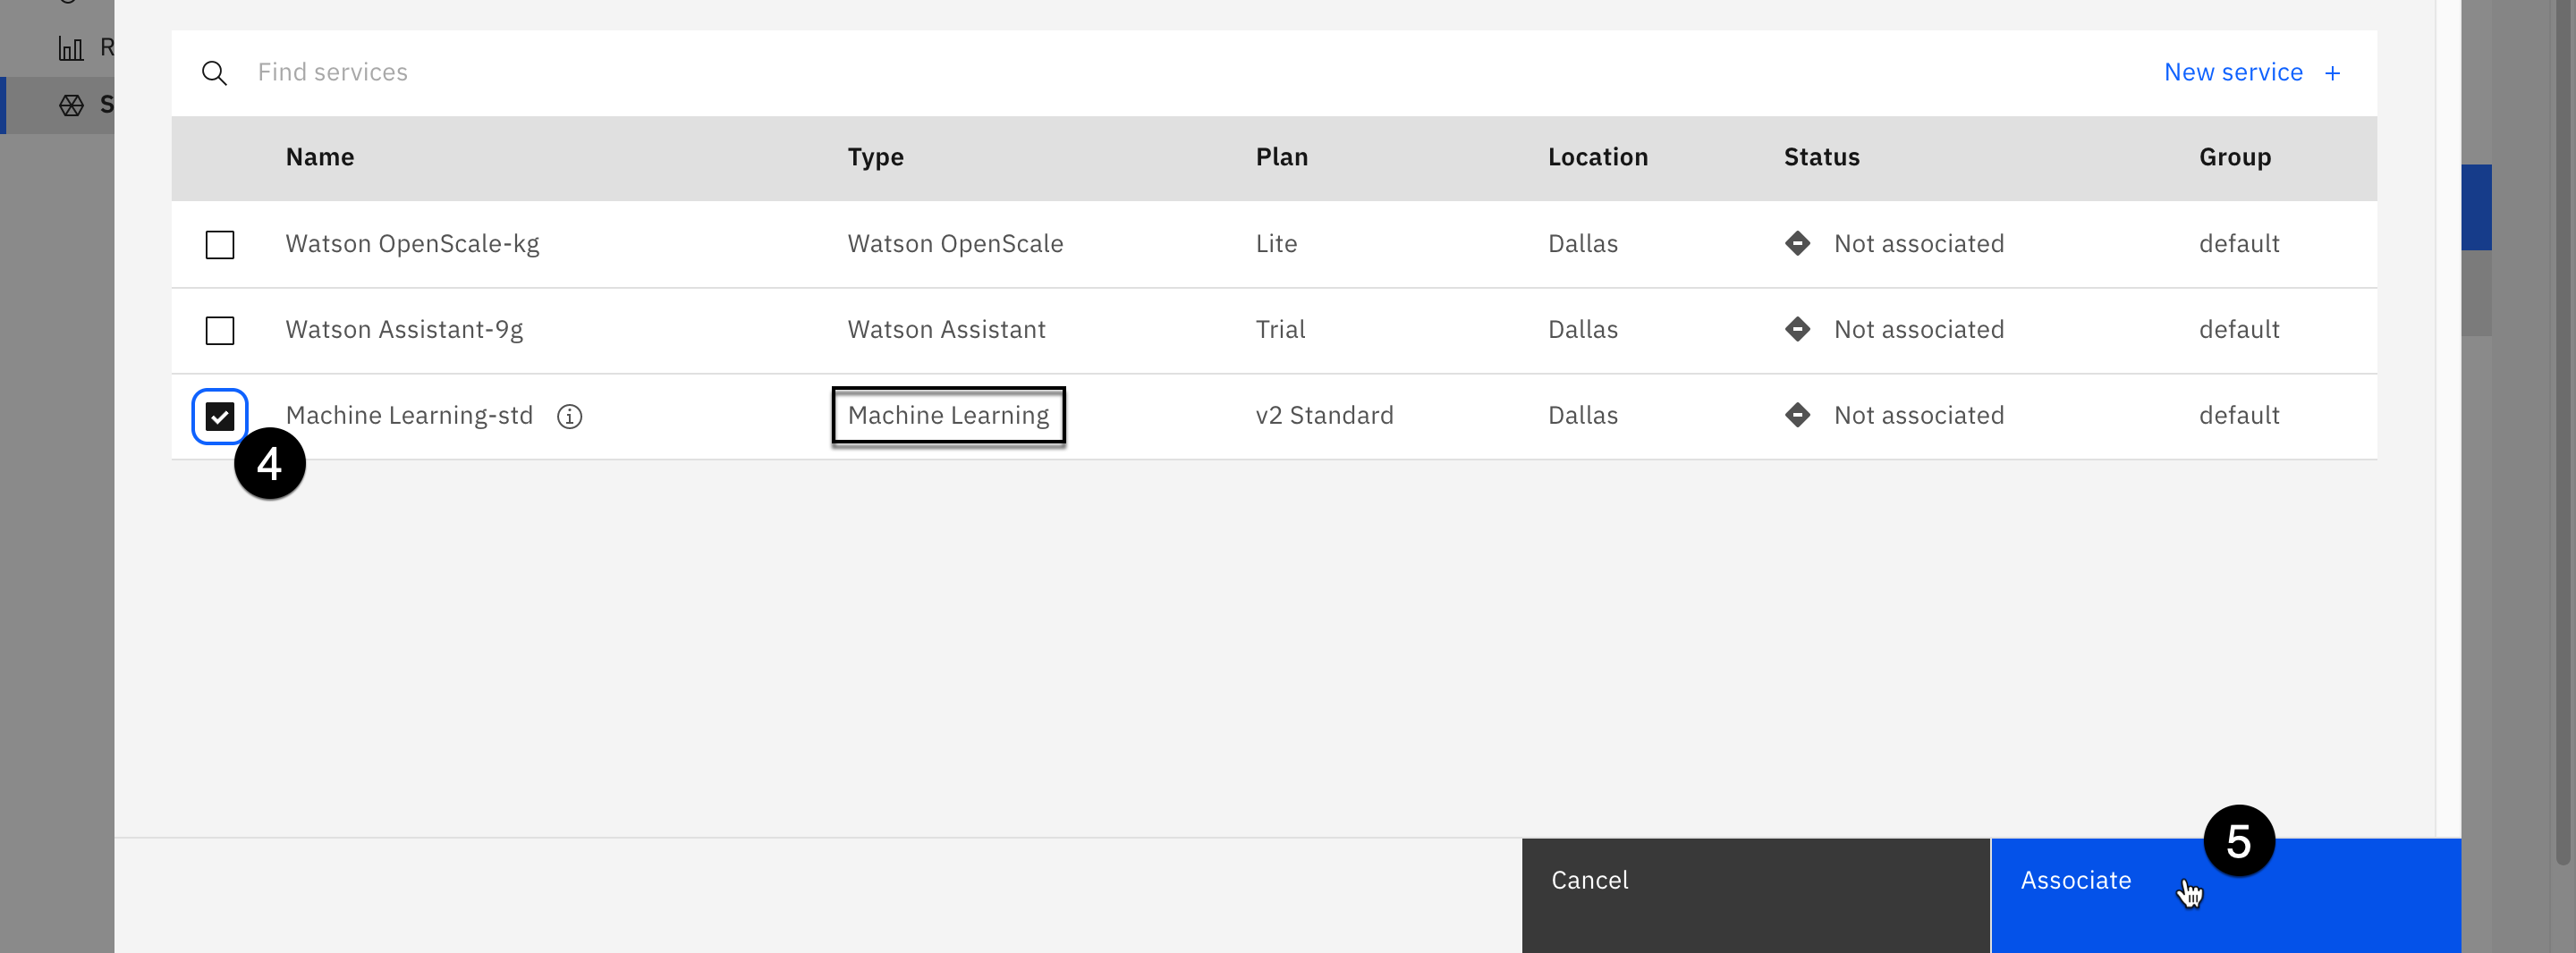Click Not associated status in Watson OpenScale-kg row
This screenshot has width=2576, height=953.
click(1918, 244)
